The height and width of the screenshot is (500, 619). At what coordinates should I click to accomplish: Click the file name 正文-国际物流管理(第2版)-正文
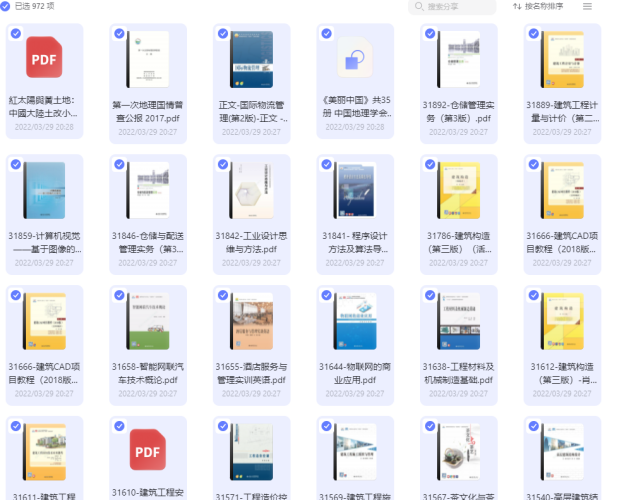point(253,112)
